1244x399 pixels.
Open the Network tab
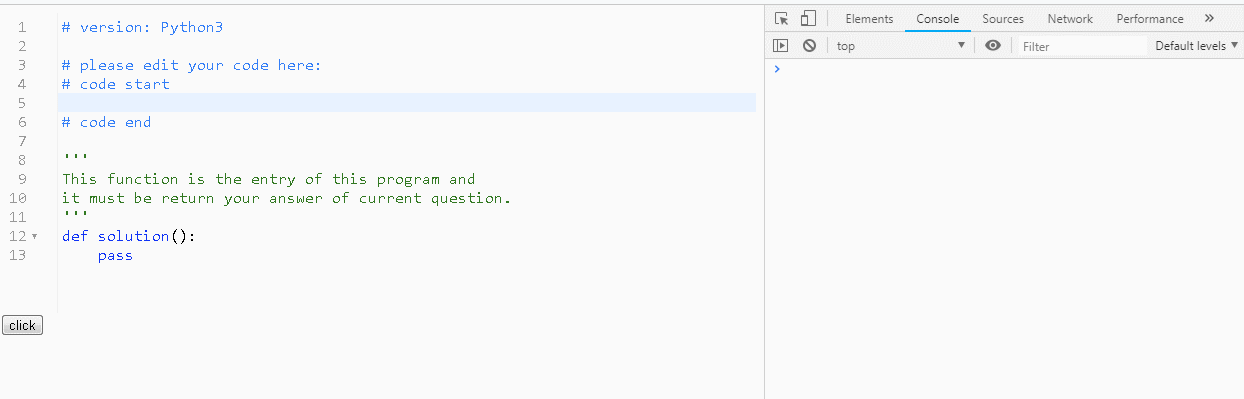point(1070,19)
